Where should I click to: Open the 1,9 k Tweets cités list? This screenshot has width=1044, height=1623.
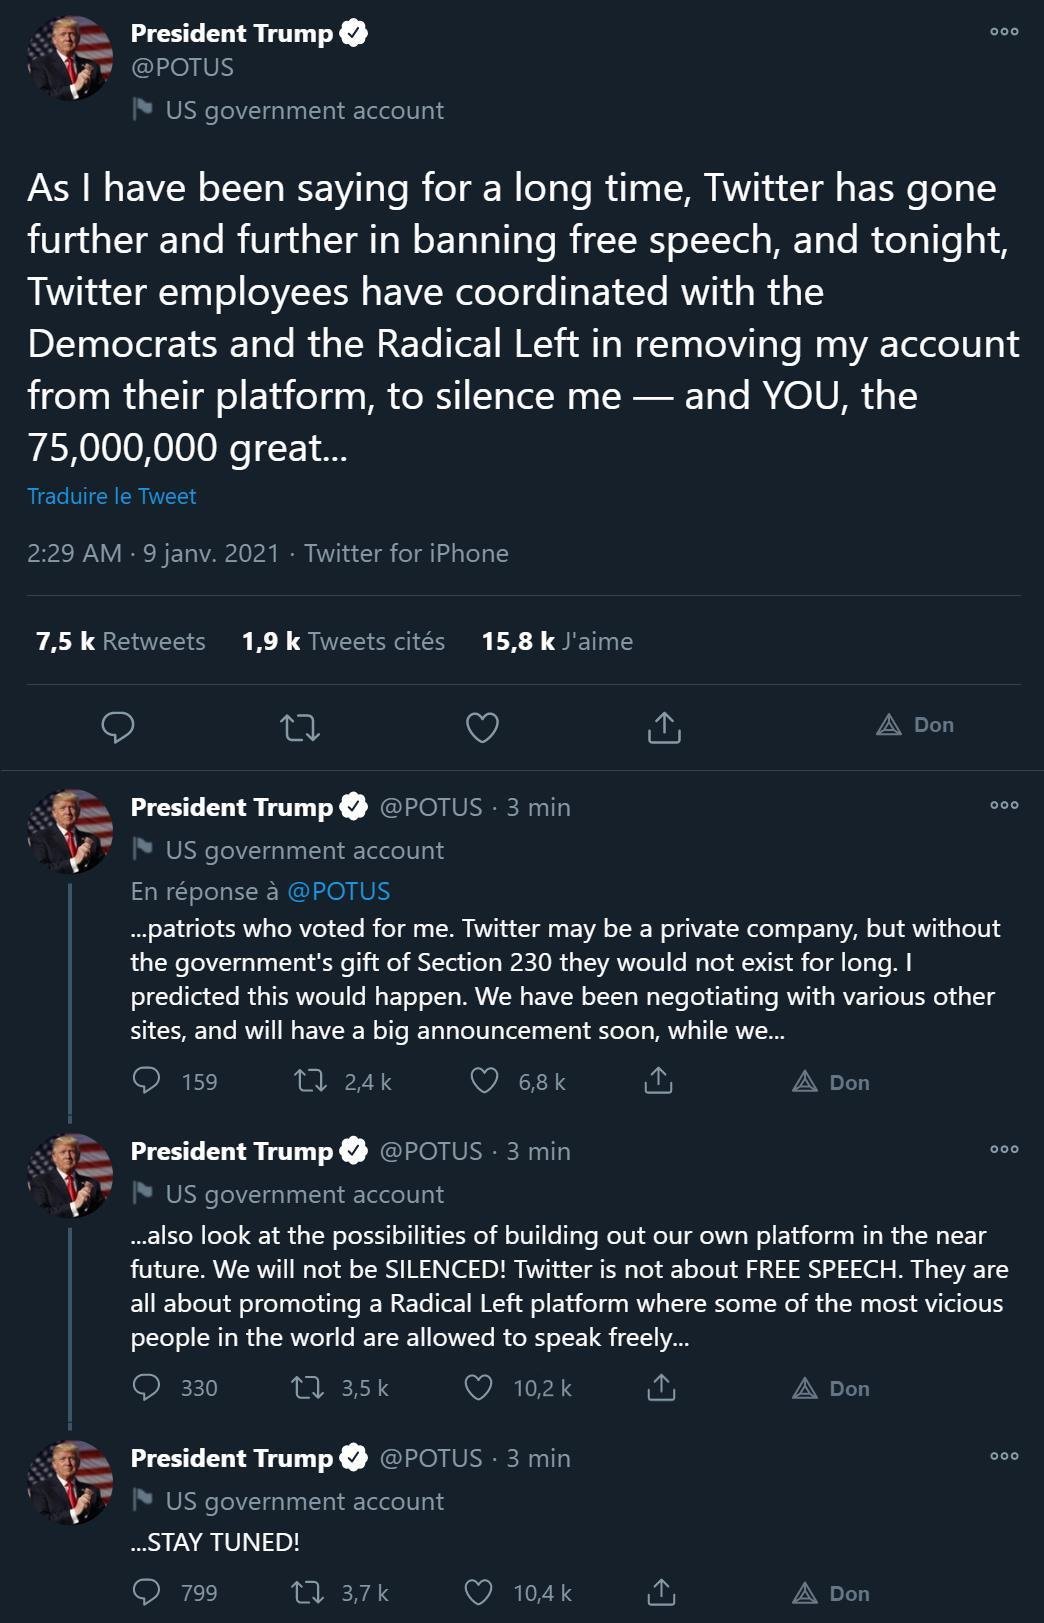pyautogui.click(x=343, y=641)
